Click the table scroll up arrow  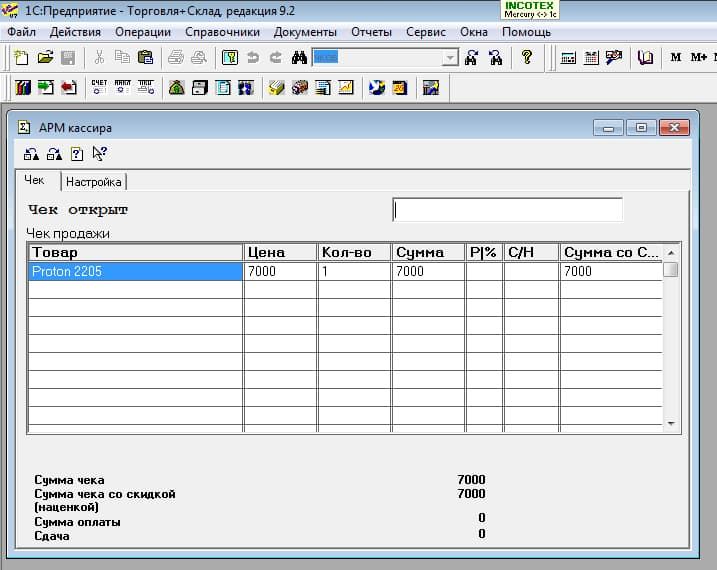click(x=671, y=253)
